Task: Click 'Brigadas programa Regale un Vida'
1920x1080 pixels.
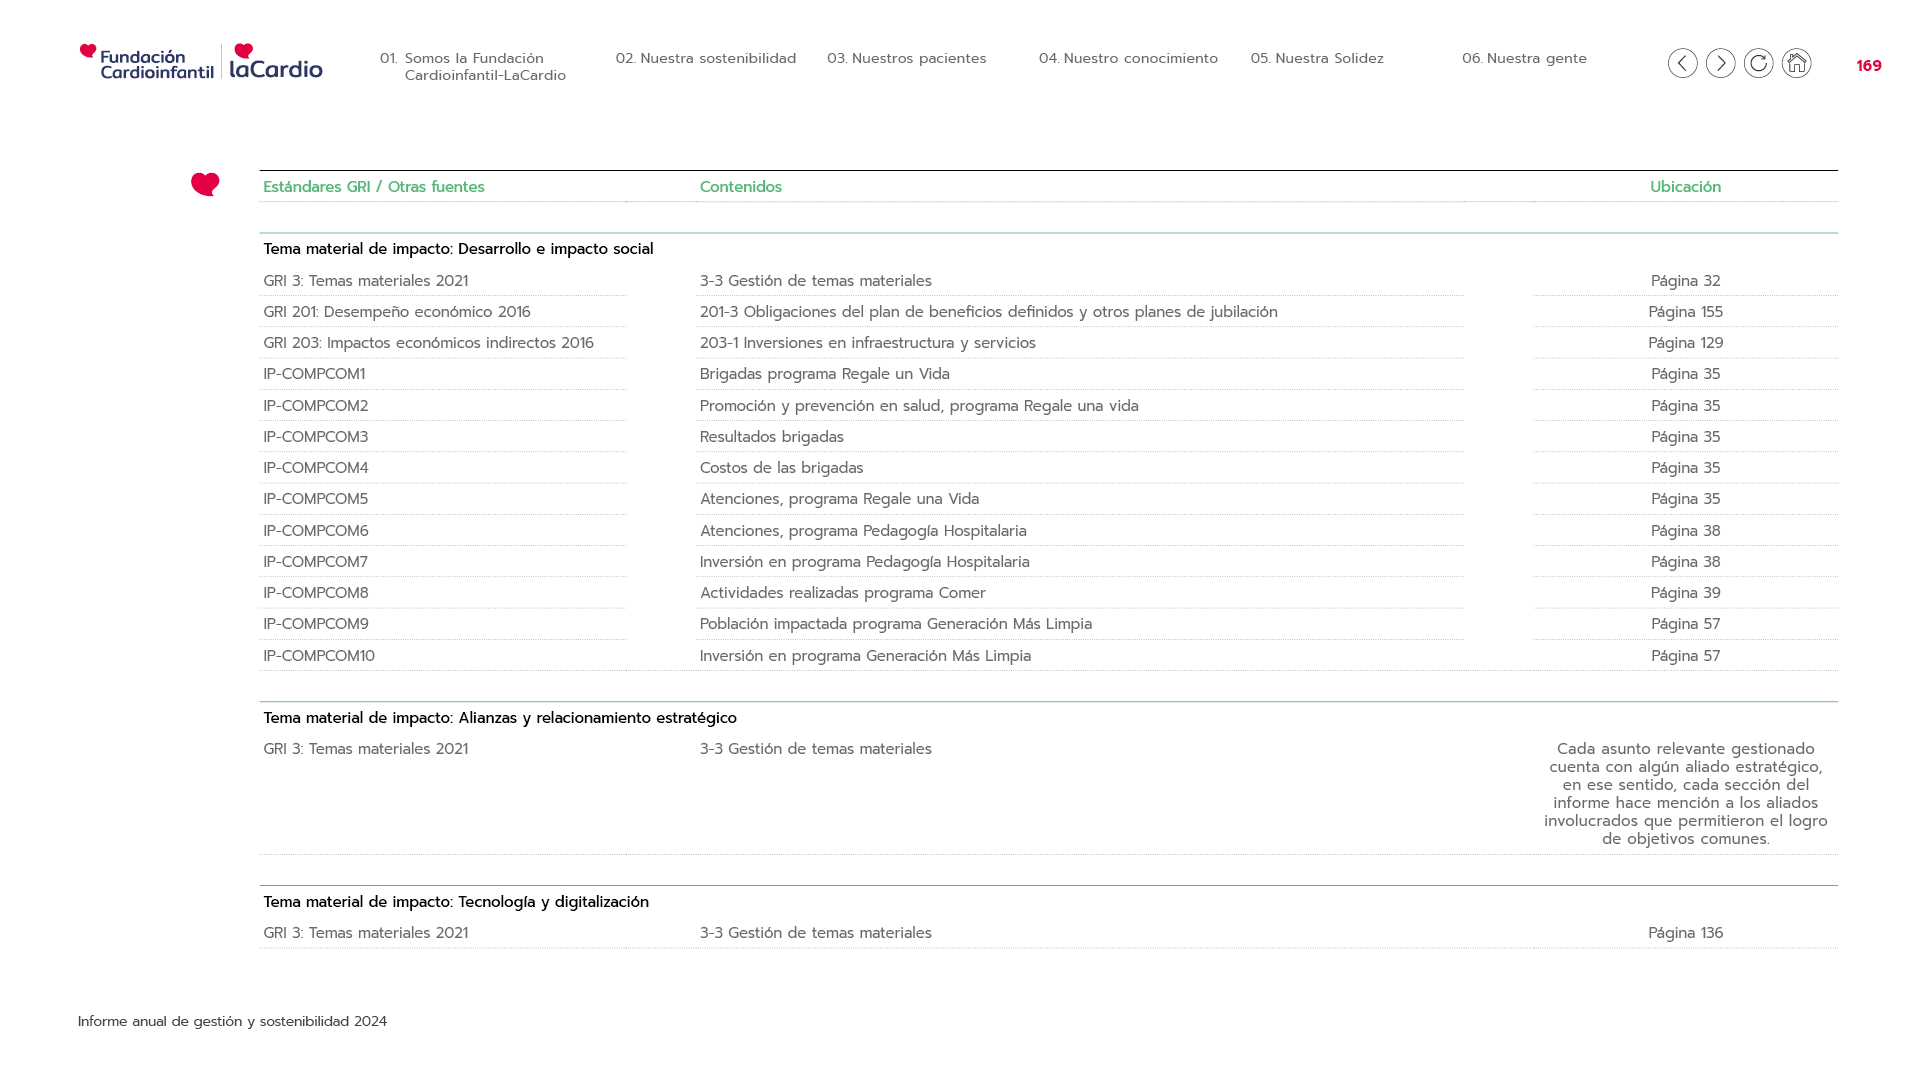Action: 824,374
